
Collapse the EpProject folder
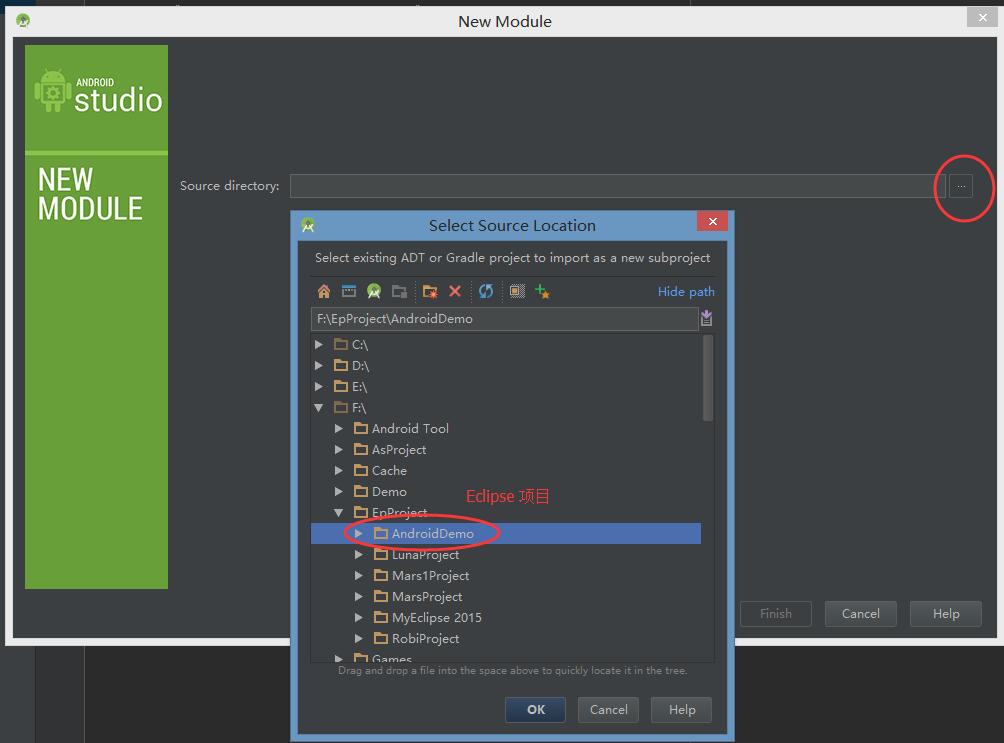point(339,512)
